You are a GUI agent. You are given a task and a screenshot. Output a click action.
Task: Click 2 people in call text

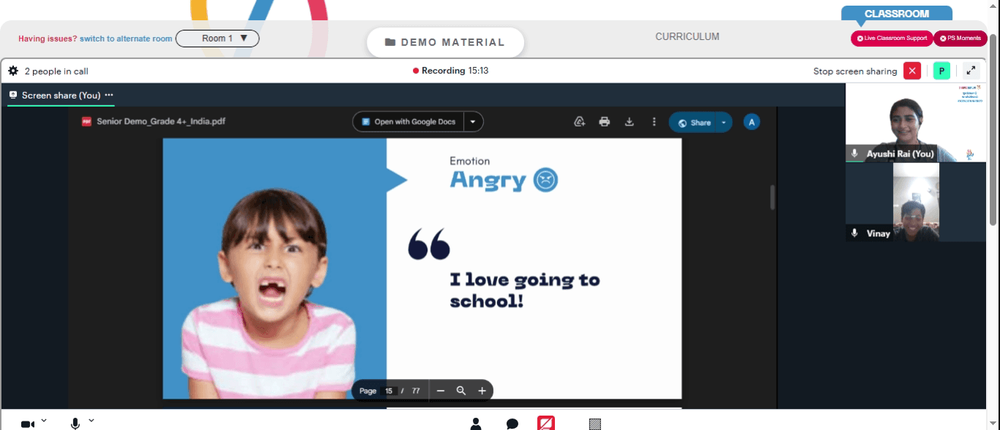(57, 71)
